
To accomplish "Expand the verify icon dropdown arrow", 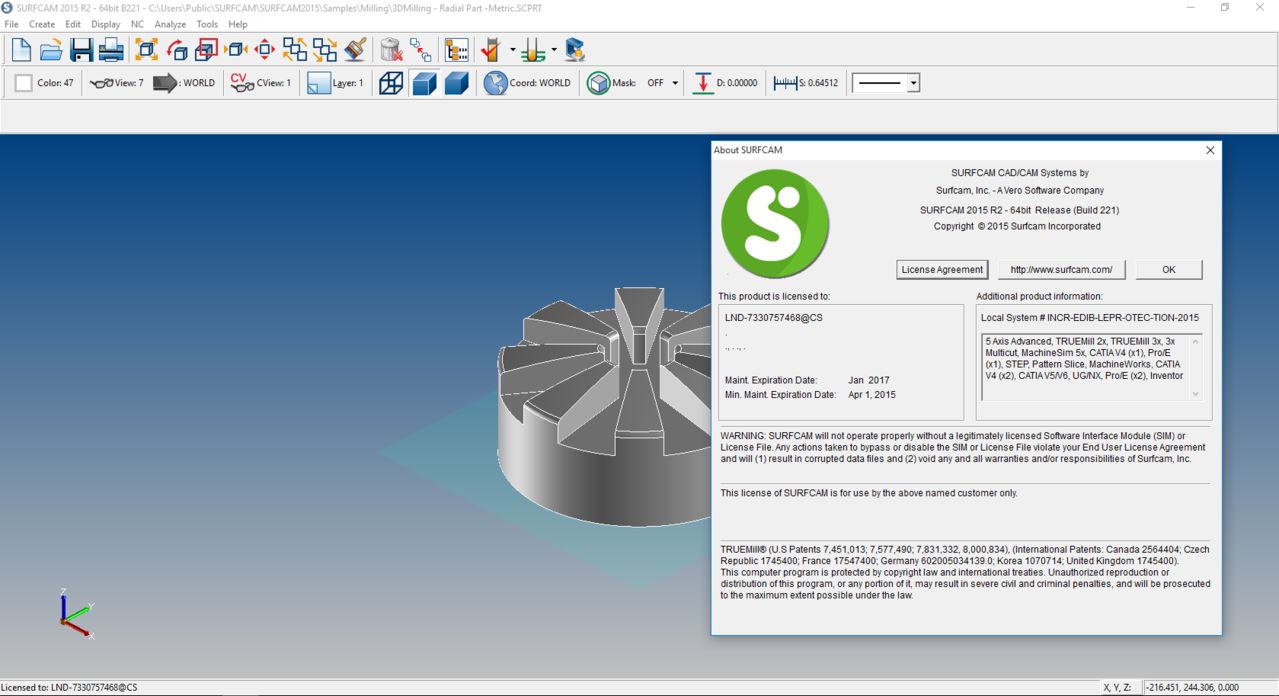I will 513,49.
